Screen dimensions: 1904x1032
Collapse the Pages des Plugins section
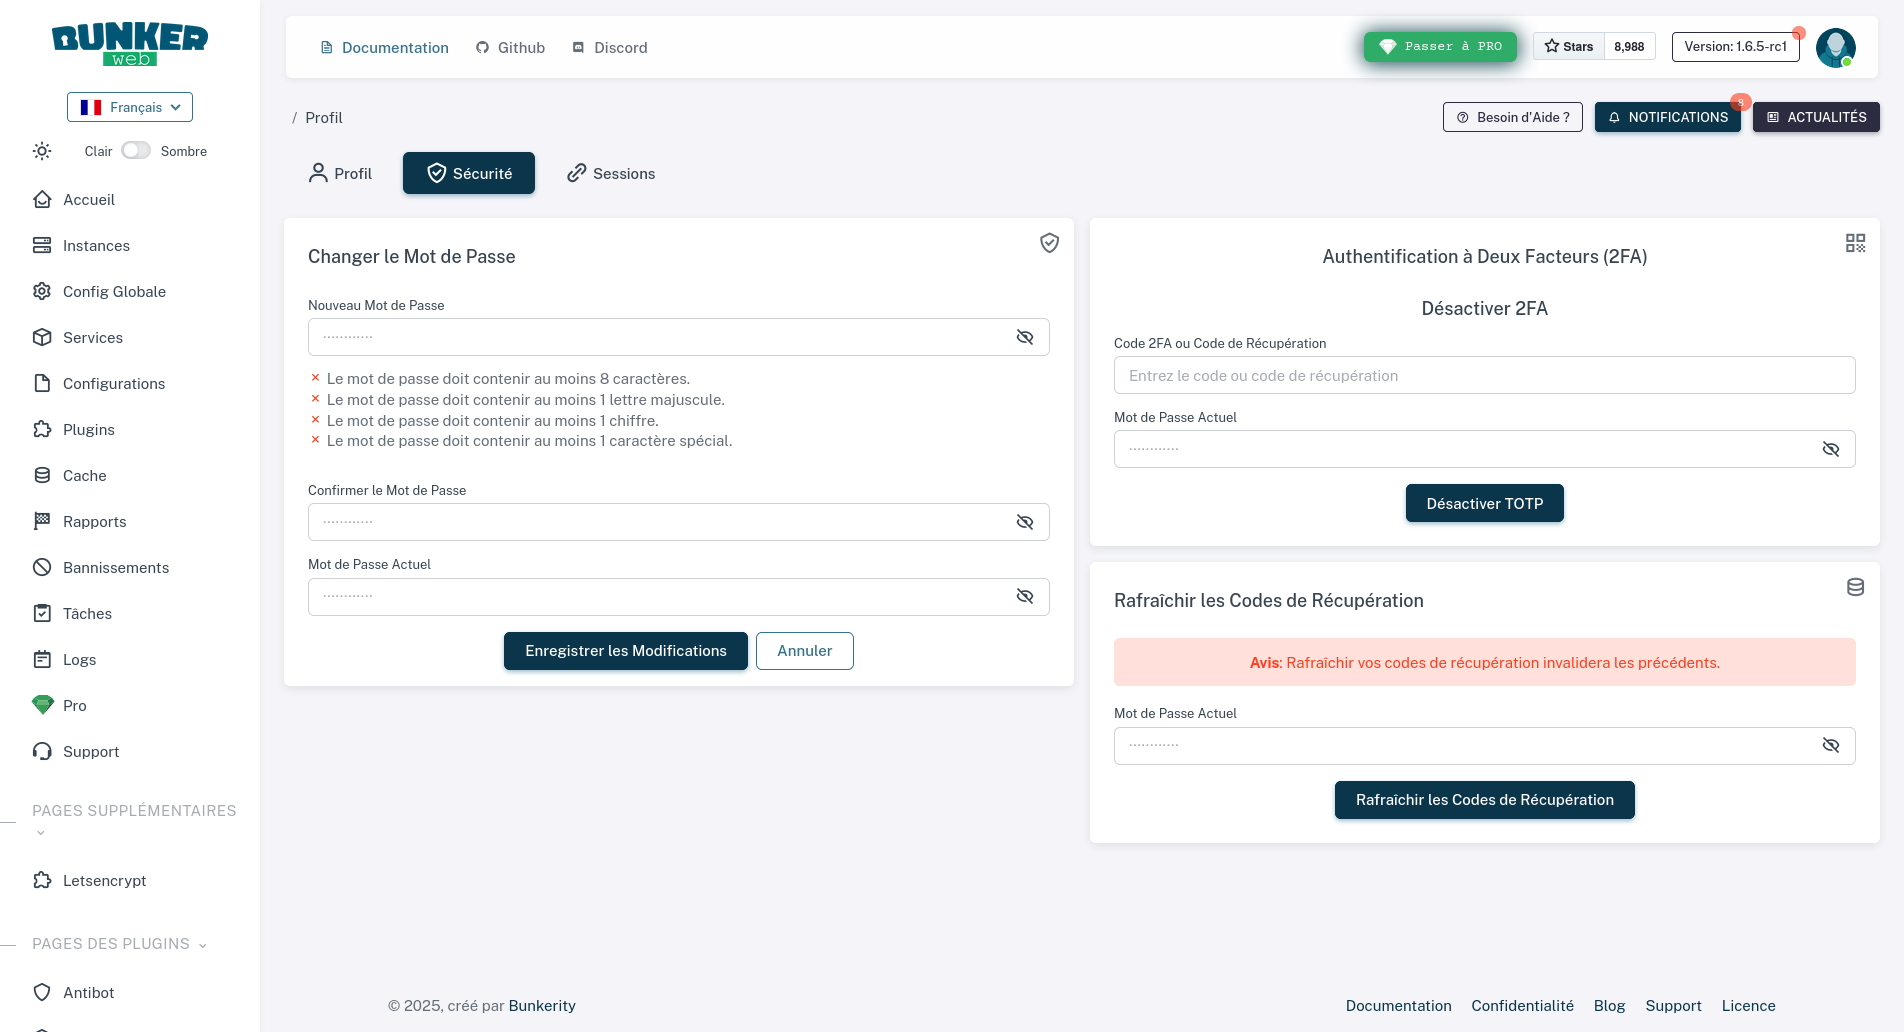point(203,945)
